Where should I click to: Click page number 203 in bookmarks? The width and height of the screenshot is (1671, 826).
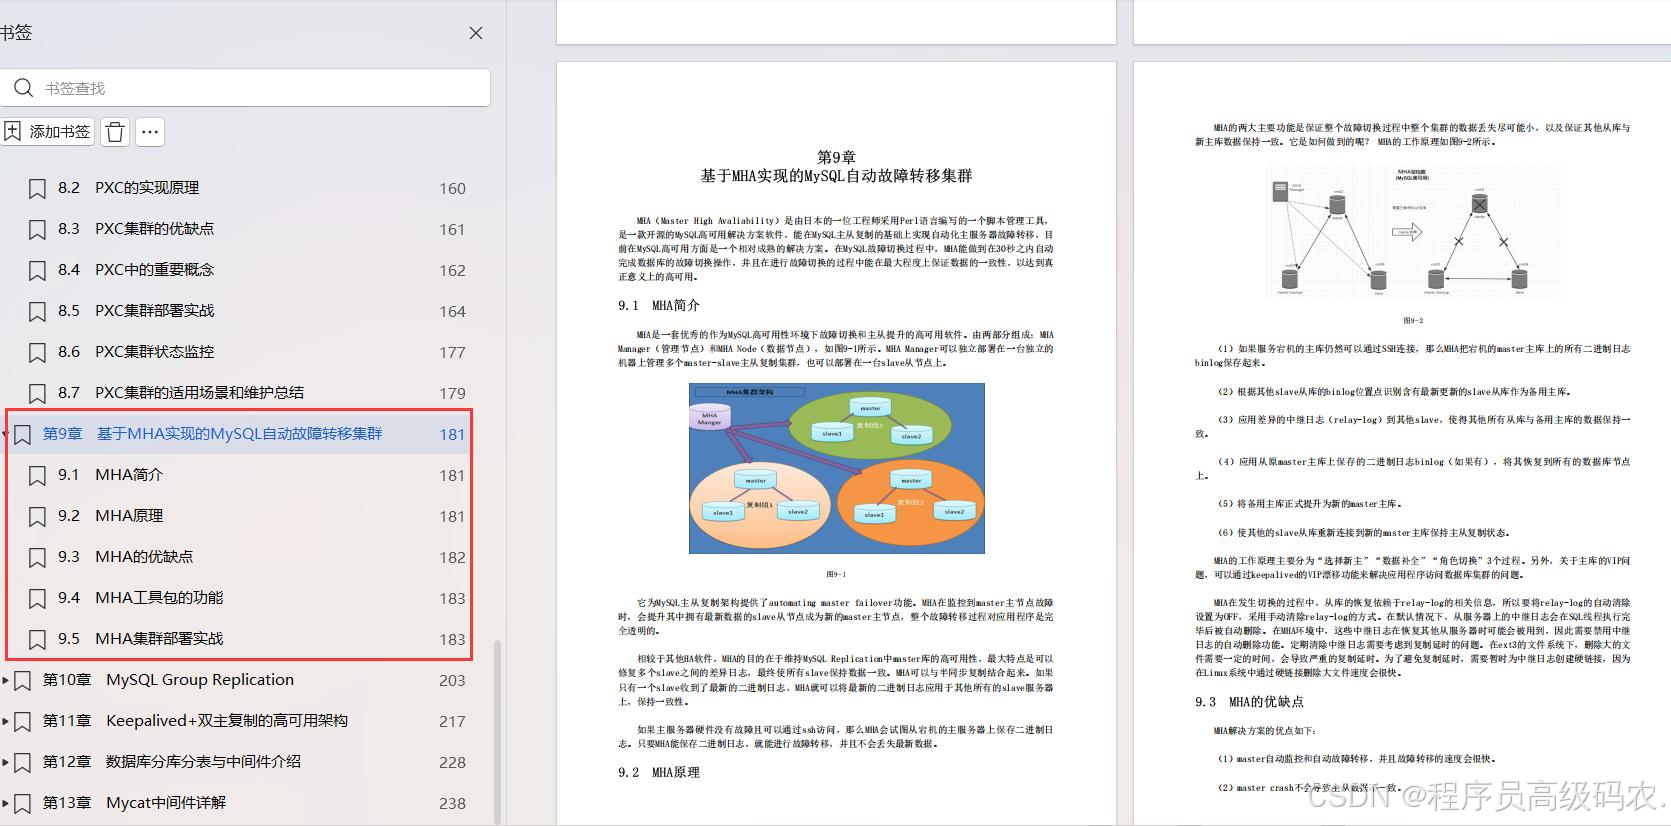point(452,681)
